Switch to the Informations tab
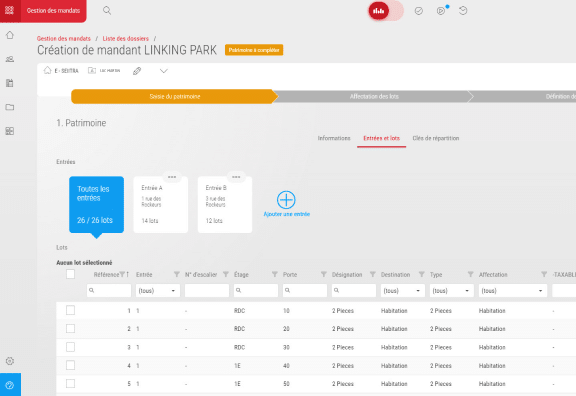 (x=334, y=138)
